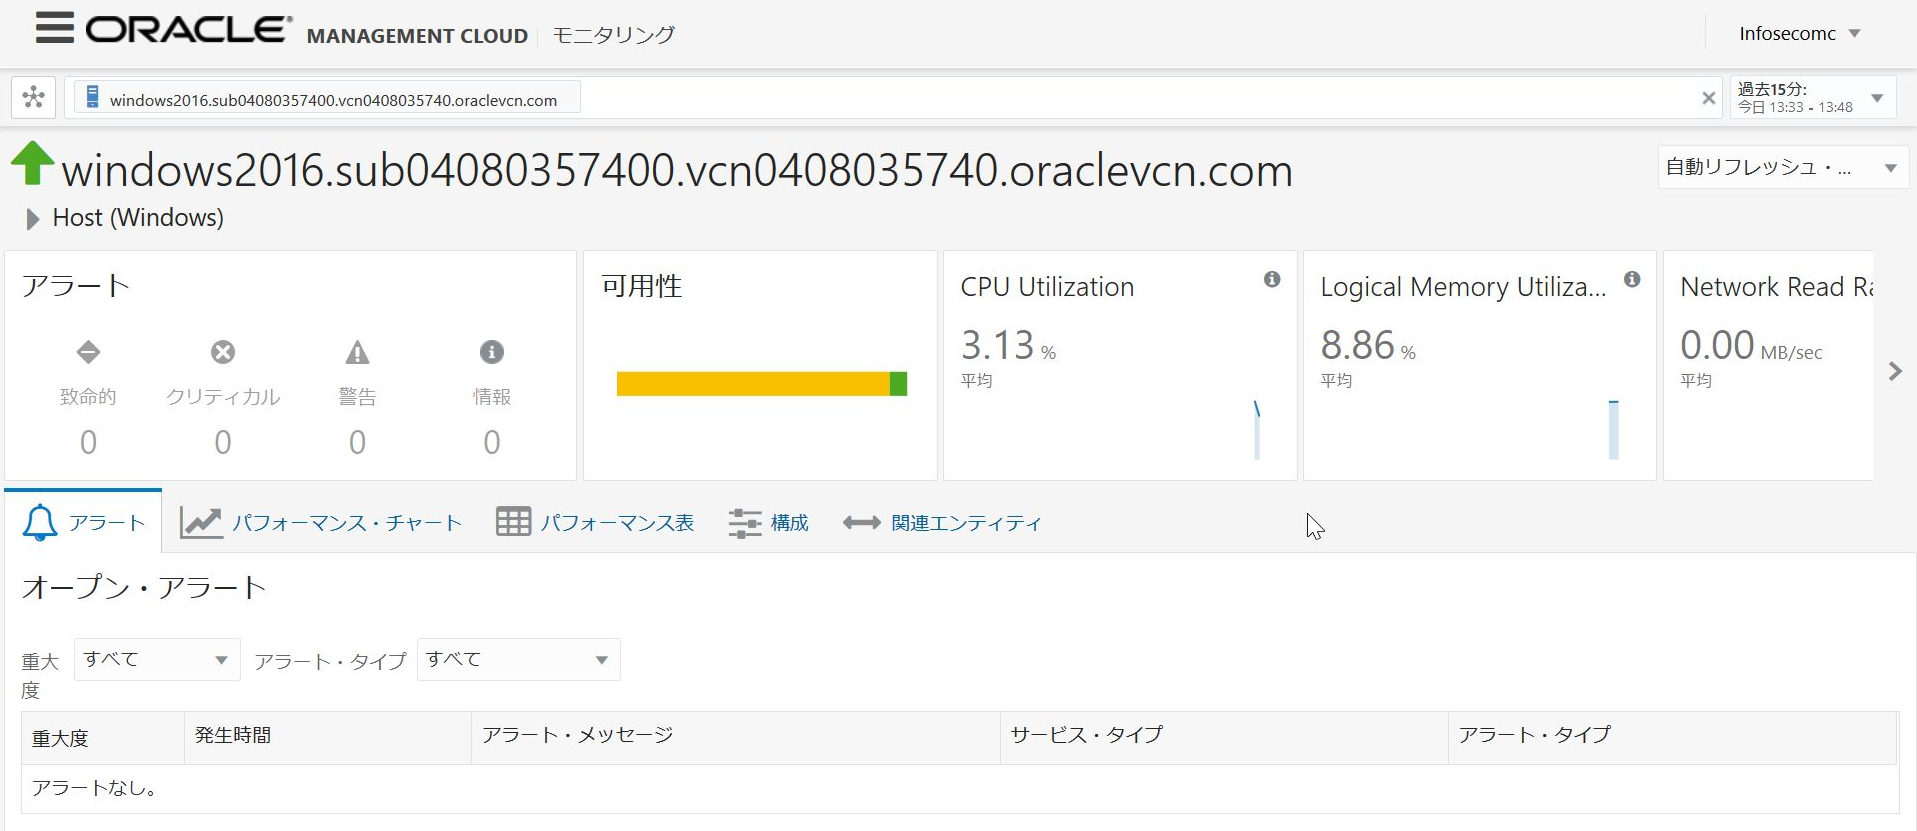Show CPU Utilization info tooltip icon
The image size is (1917, 831).
coord(1272,279)
